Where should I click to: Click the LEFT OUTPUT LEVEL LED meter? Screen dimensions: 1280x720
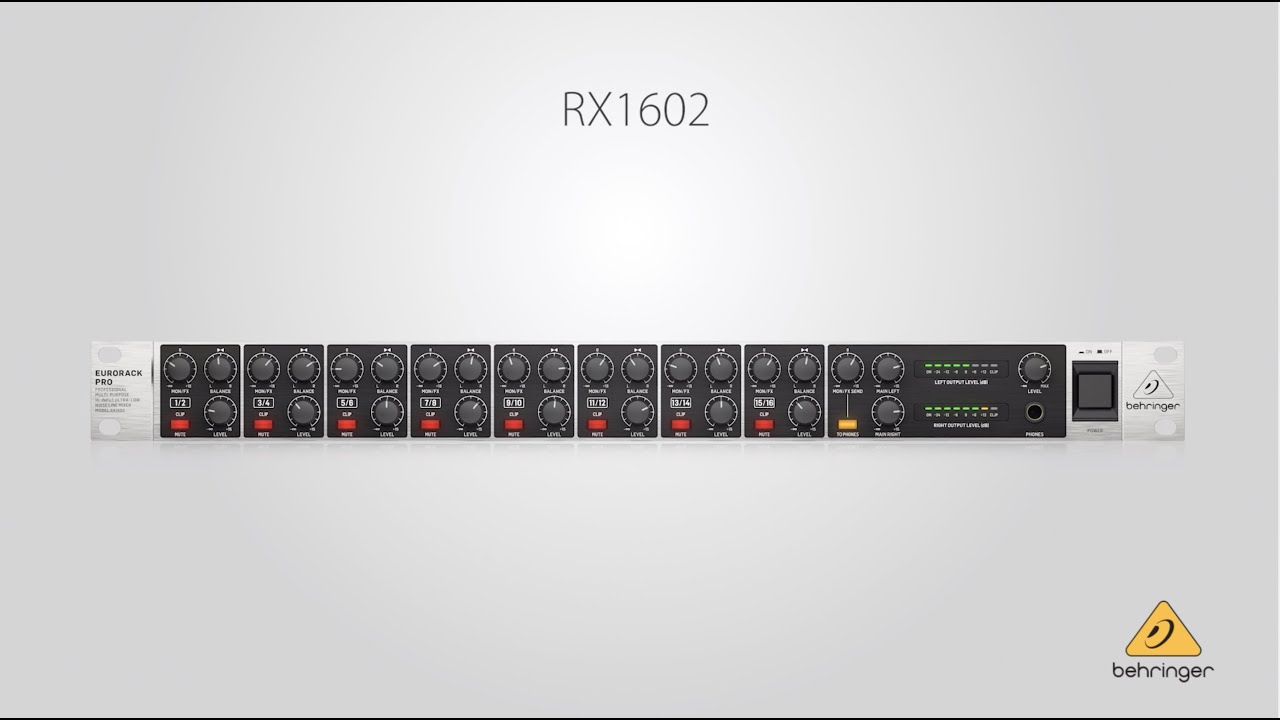[x=961, y=369]
